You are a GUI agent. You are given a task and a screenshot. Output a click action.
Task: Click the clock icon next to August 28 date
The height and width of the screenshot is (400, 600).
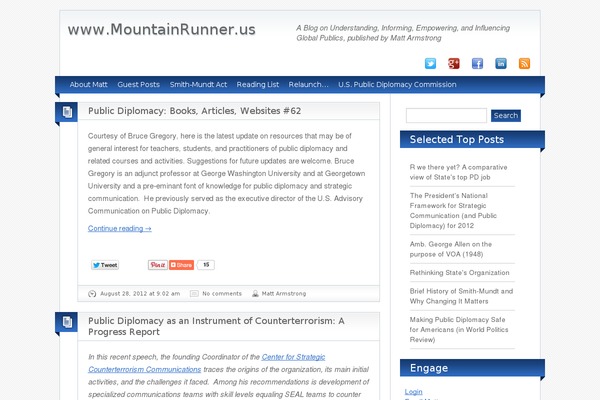coord(92,294)
